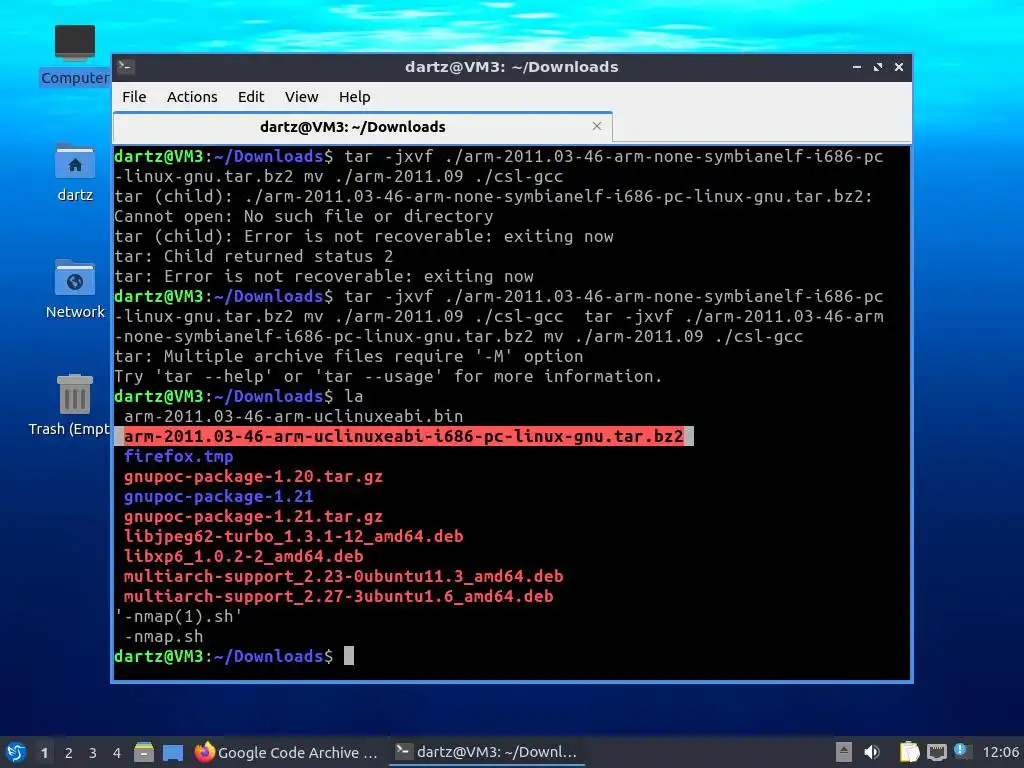
Task: Click the 'Try tar --help' message line
Action: (x=388, y=376)
